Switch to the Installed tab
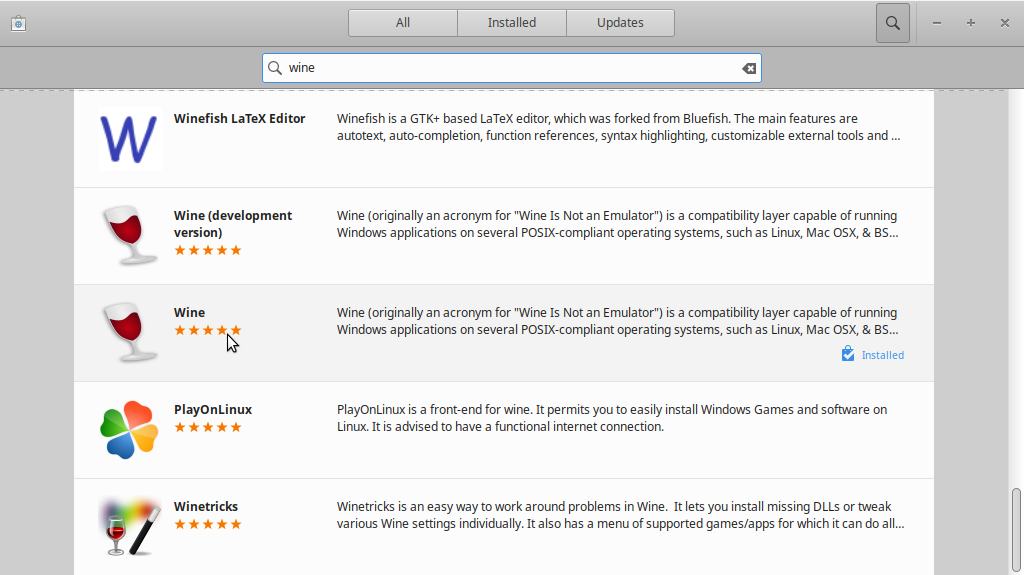 tap(512, 23)
